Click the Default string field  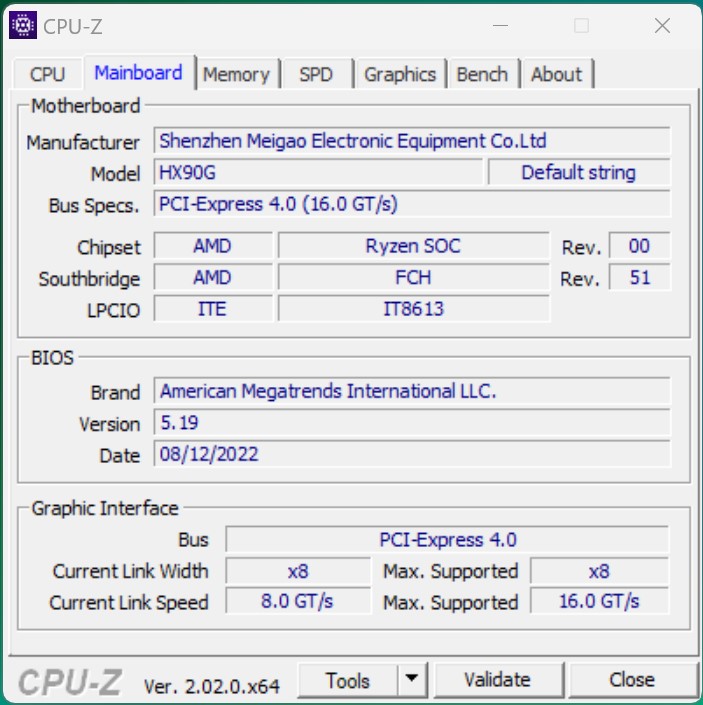(579, 172)
